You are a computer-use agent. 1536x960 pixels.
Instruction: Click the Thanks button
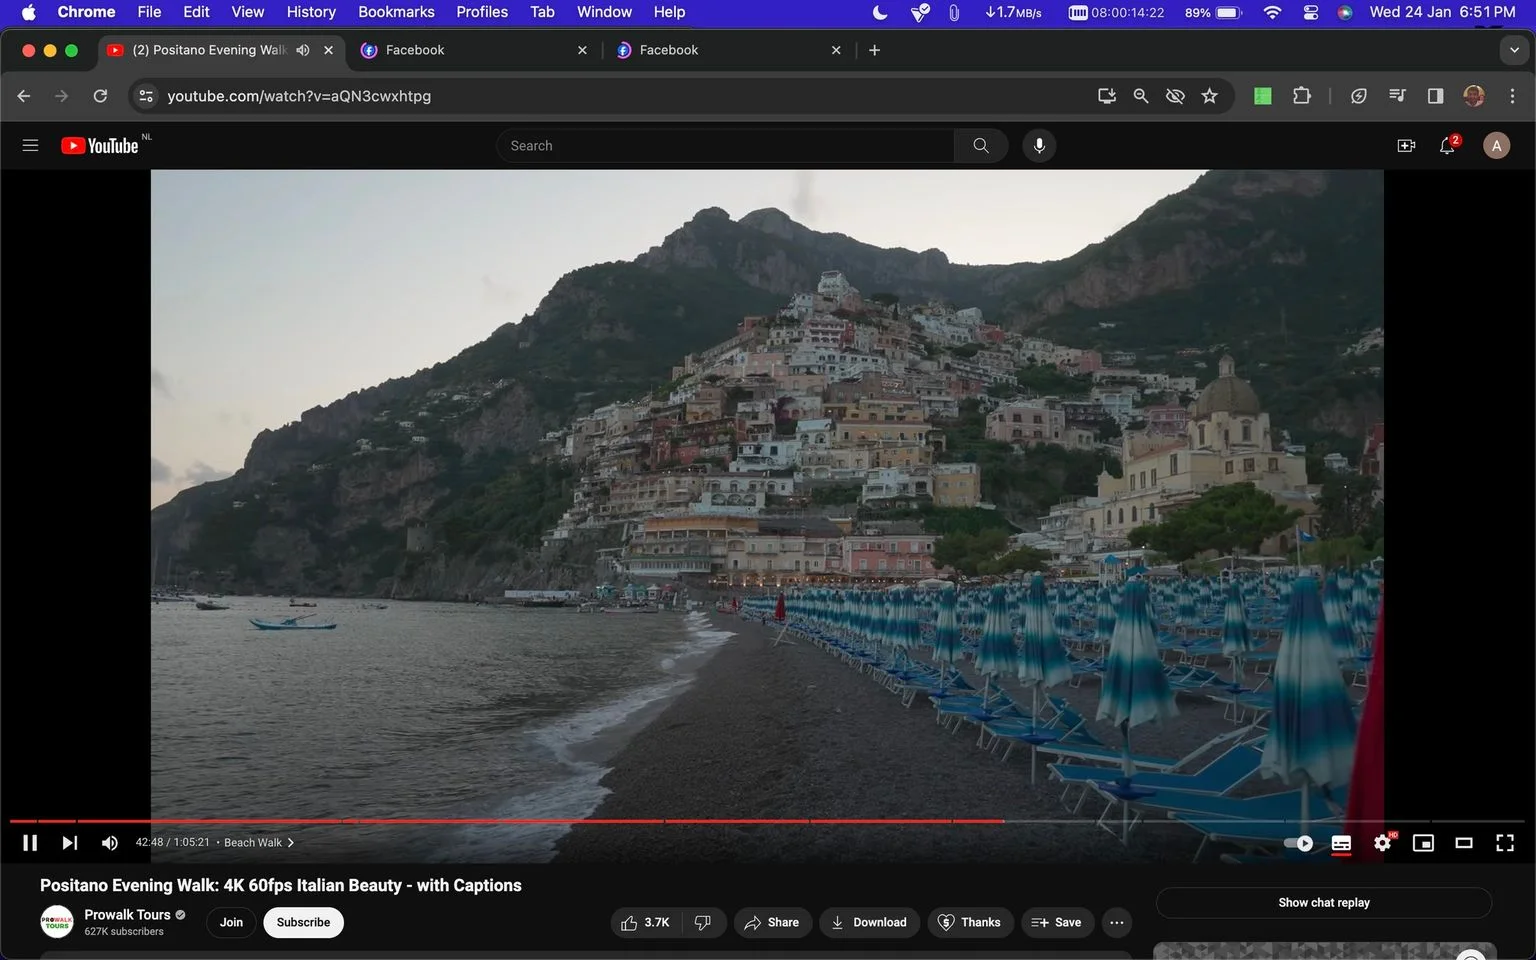pos(969,923)
